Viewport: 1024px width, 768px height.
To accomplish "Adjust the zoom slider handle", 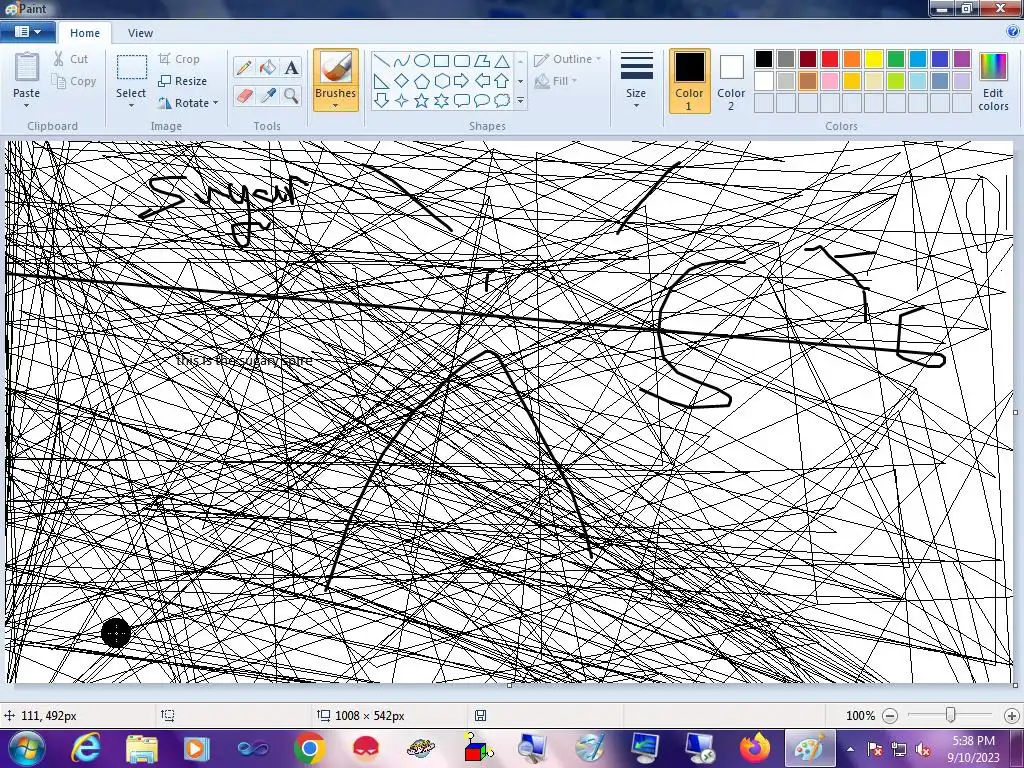I will point(951,715).
